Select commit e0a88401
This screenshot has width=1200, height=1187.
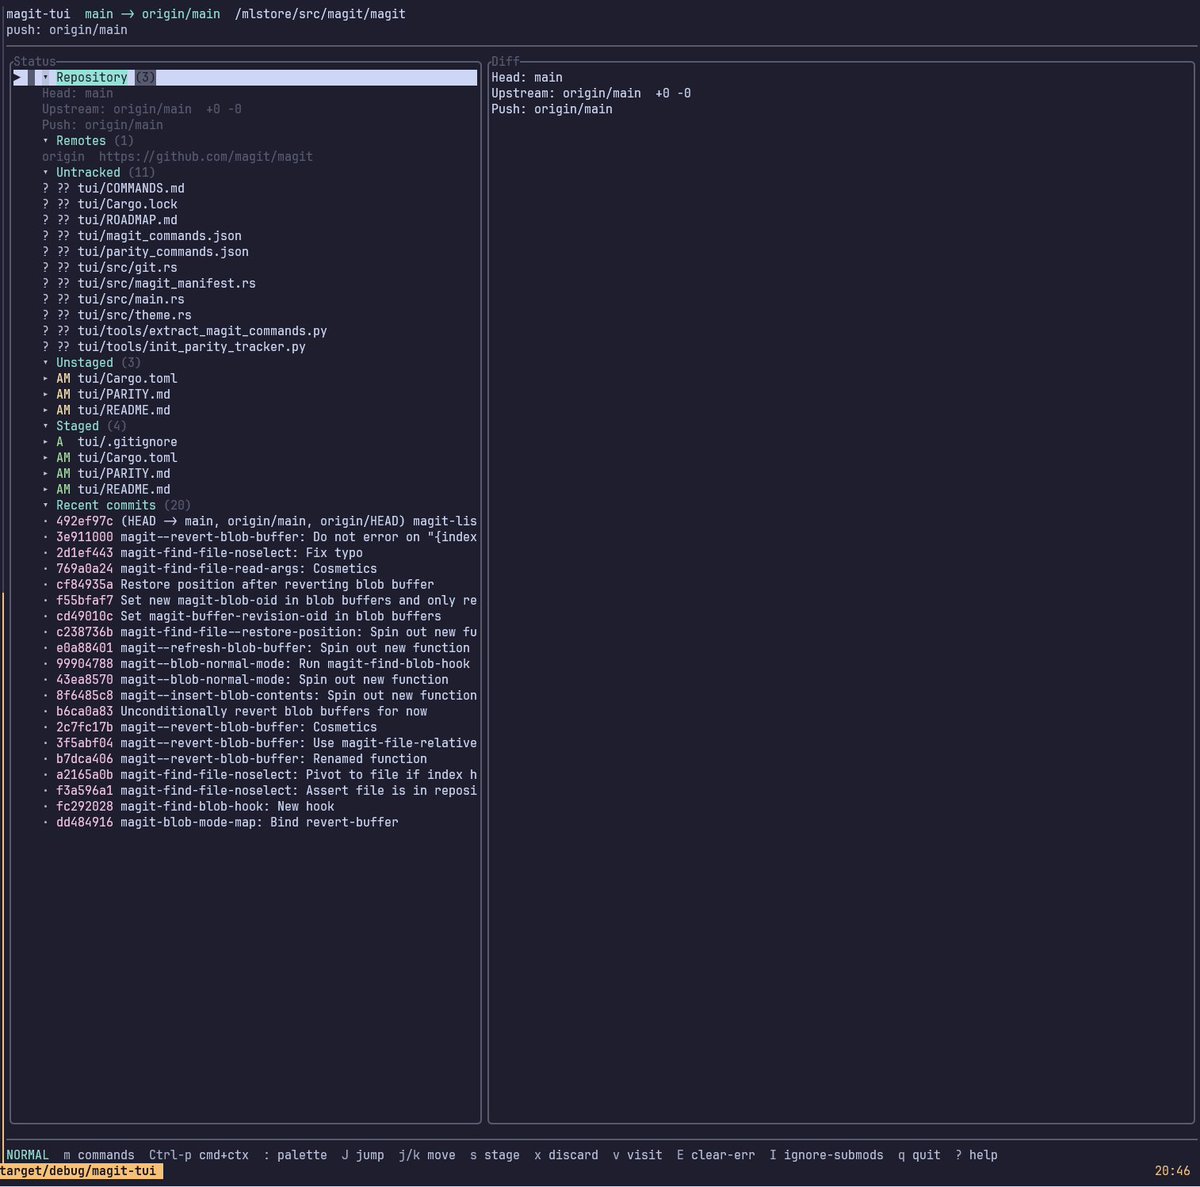[x=256, y=648]
